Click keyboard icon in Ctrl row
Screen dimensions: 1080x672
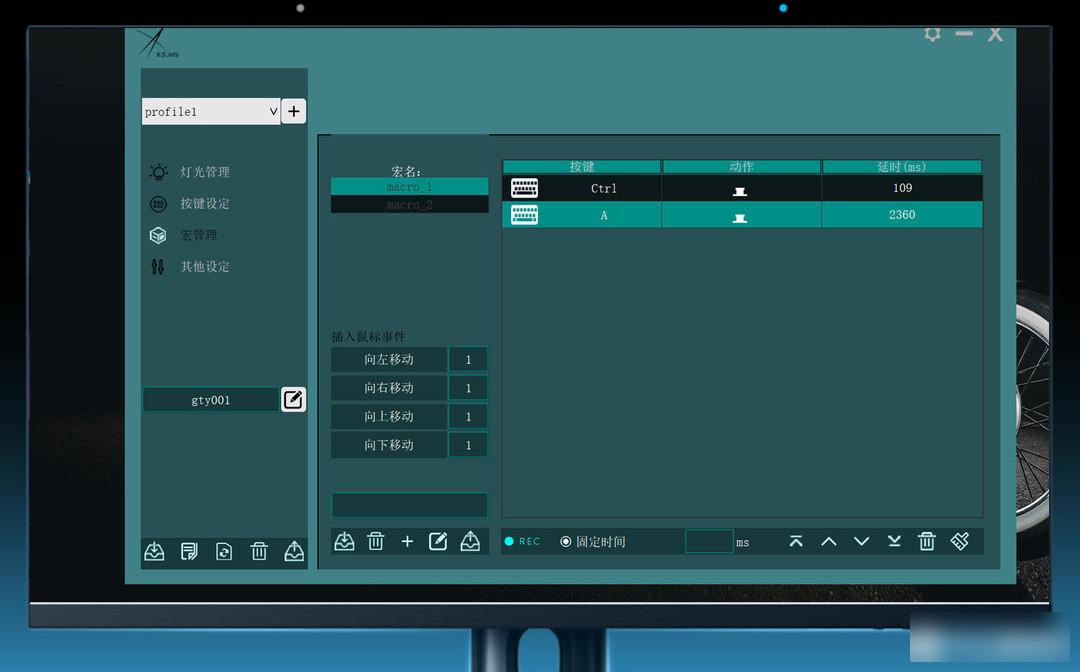(524, 188)
